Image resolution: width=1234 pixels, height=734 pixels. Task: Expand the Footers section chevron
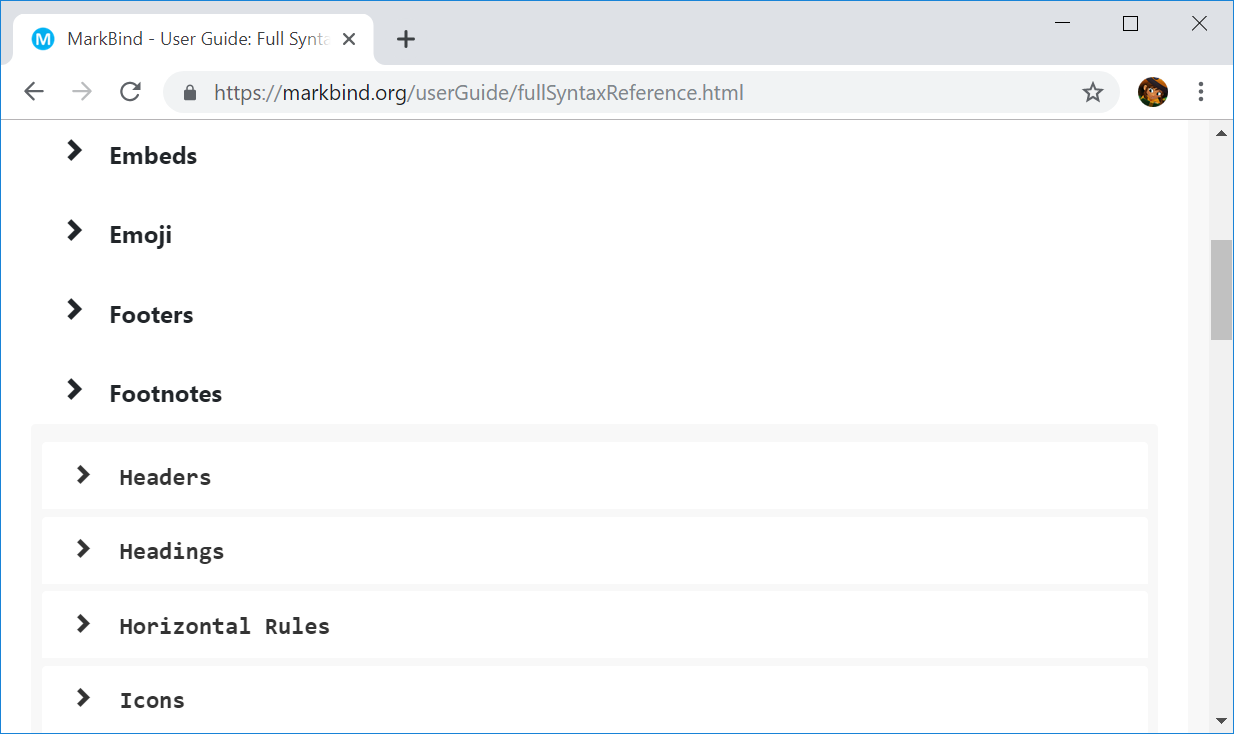coord(74,309)
